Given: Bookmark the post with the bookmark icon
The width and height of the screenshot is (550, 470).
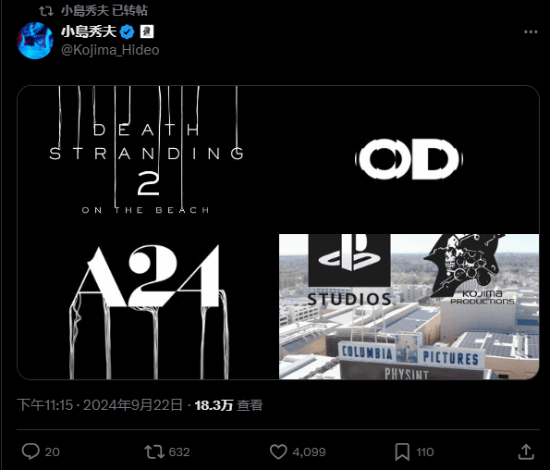Looking at the screenshot, I should pos(402,452).
